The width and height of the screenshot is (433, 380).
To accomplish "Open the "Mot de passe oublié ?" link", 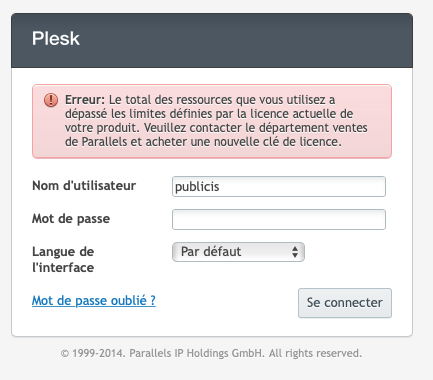I will pos(94,301).
